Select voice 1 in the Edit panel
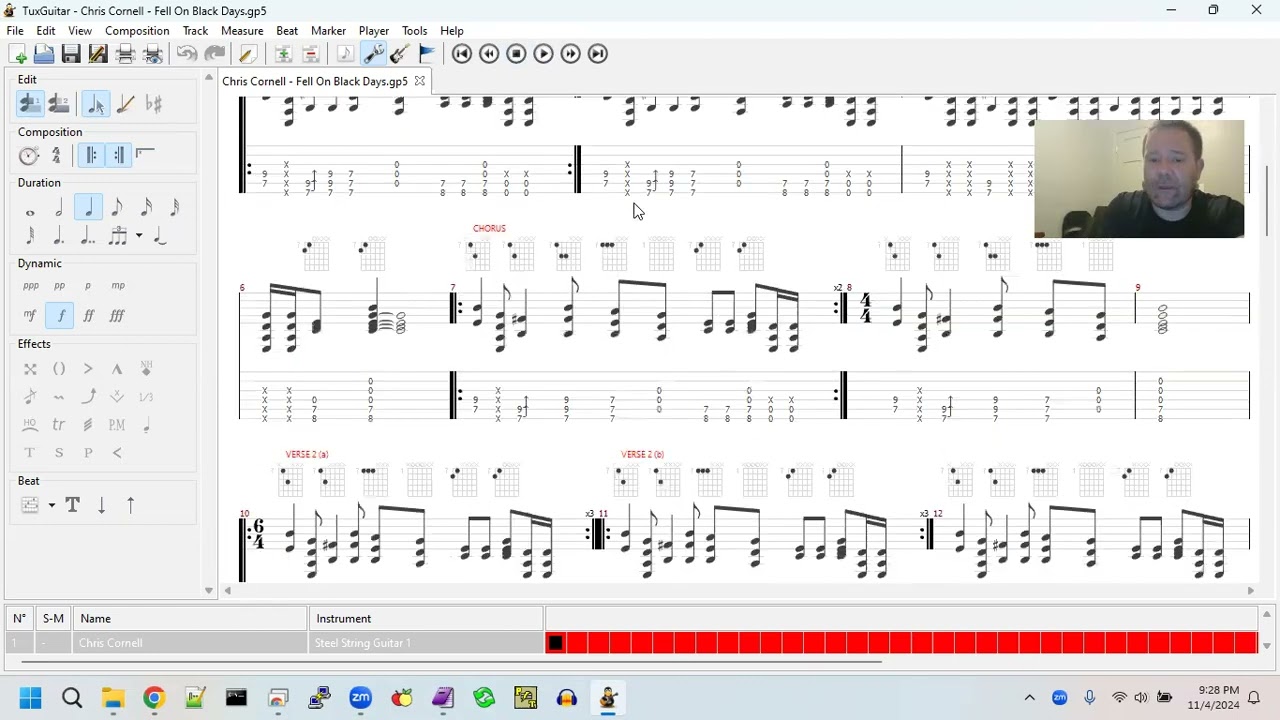Image resolution: width=1280 pixels, height=720 pixels. pyautogui.click(x=30, y=103)
